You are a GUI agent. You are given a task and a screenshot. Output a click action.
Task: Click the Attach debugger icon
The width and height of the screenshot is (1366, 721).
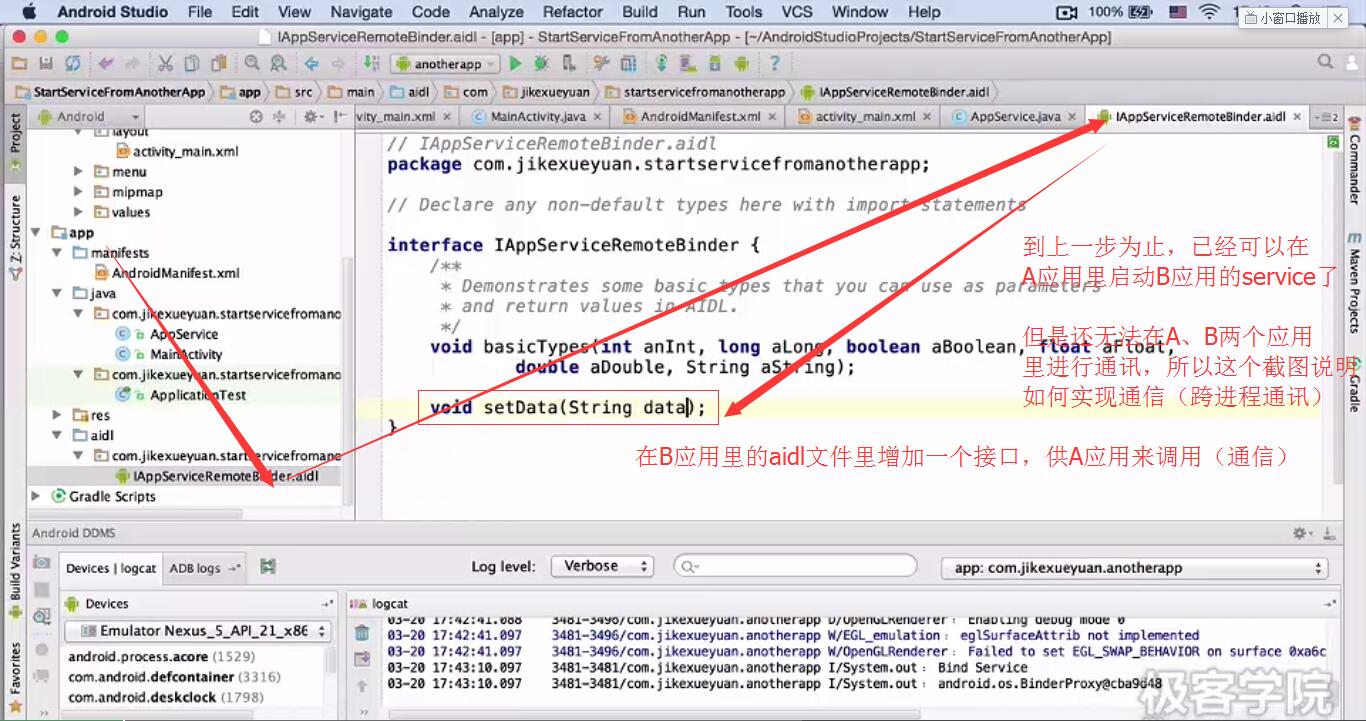pyautogui.click(x=569, y=63)
